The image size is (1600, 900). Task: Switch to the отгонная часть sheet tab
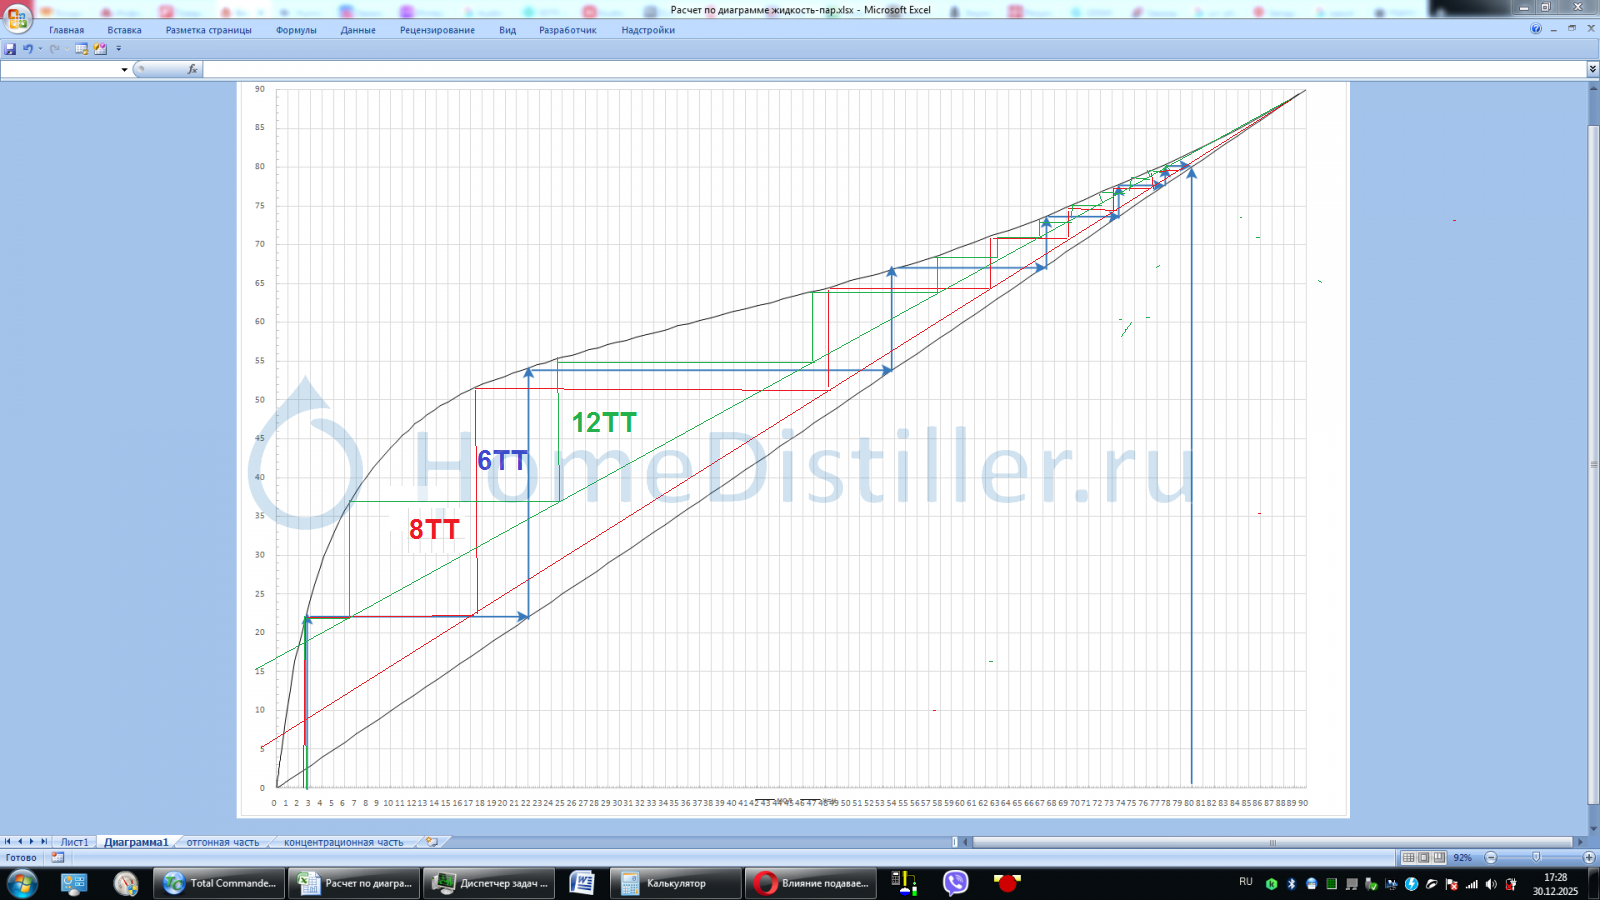(222, 842)
